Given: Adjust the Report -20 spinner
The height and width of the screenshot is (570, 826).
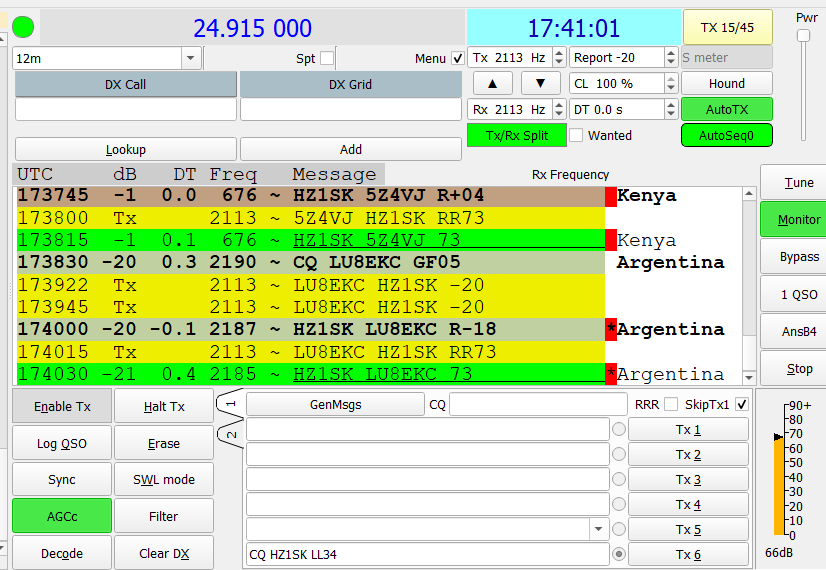Looking at the screenshot, I should [x=671, y=57].
